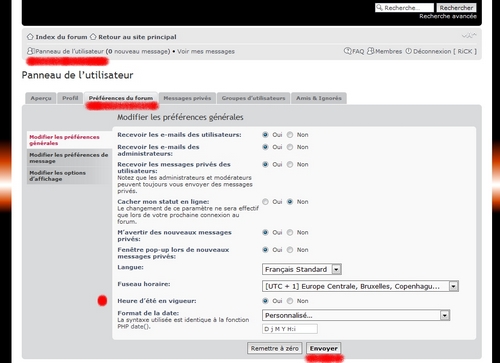This screenshot has height=363, width=500.
Task: Open the Format de la date dropdown
Action: point(356,315)
